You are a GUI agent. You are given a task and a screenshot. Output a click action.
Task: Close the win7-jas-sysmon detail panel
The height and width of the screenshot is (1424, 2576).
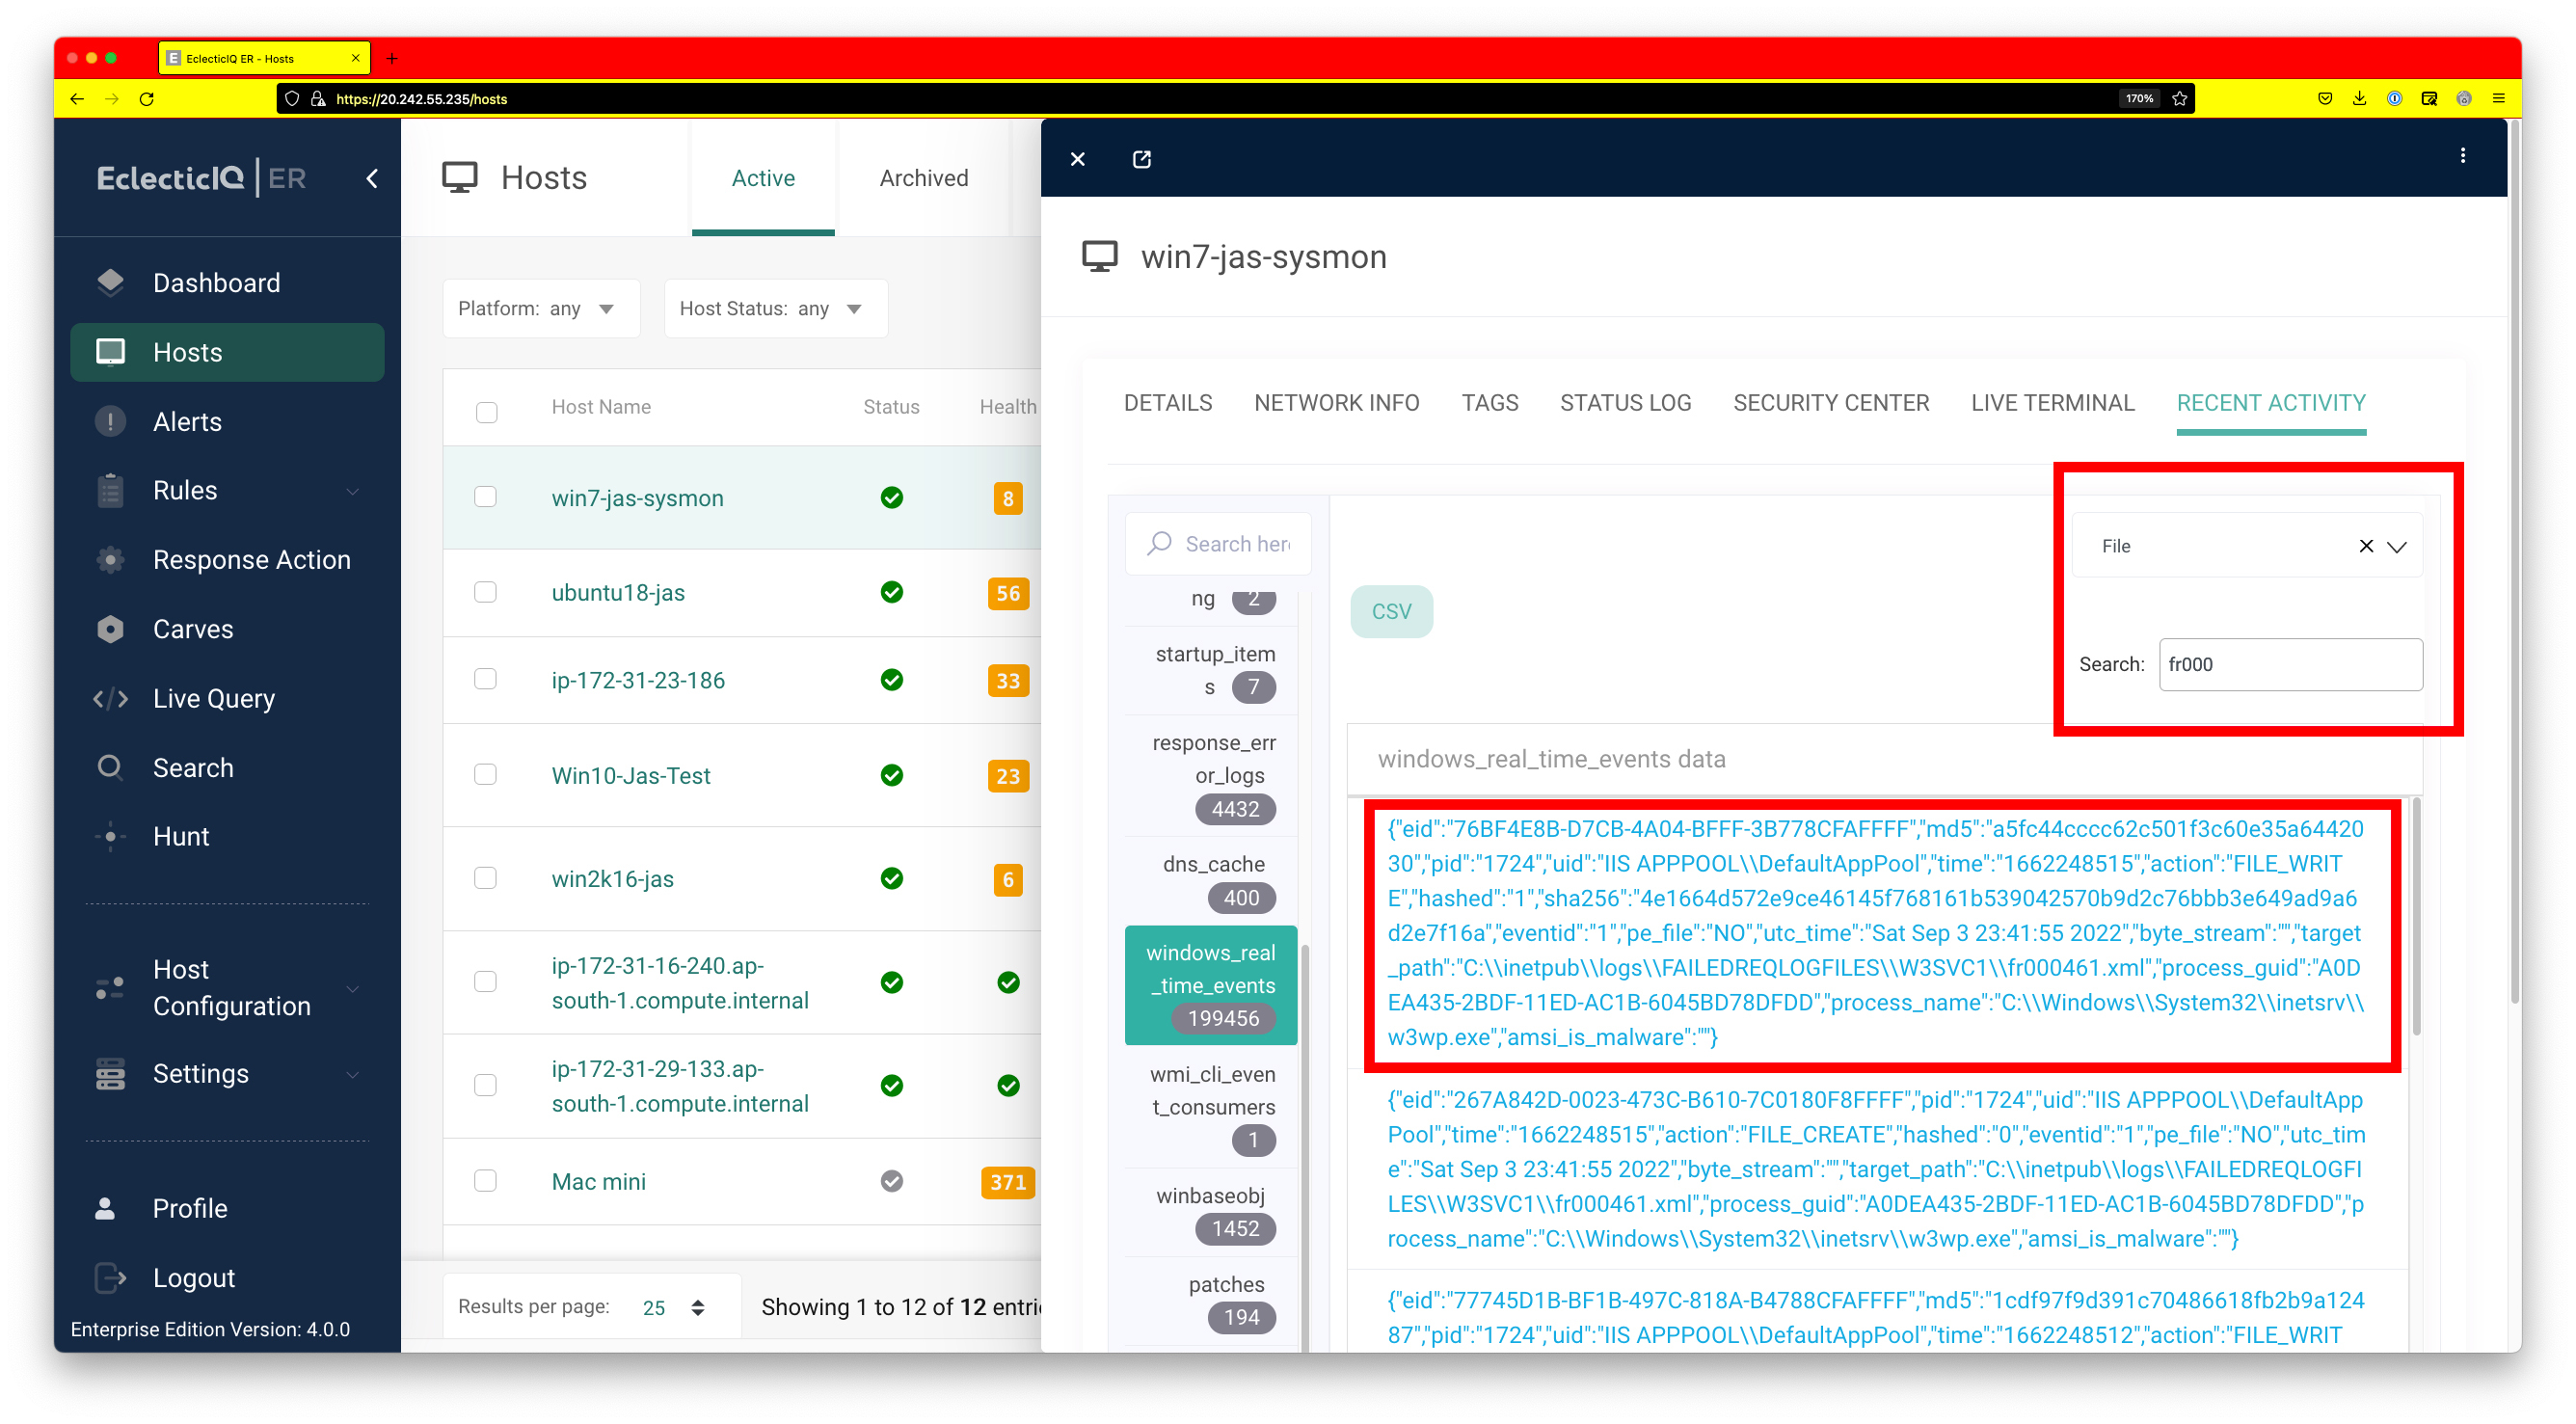1077,159
